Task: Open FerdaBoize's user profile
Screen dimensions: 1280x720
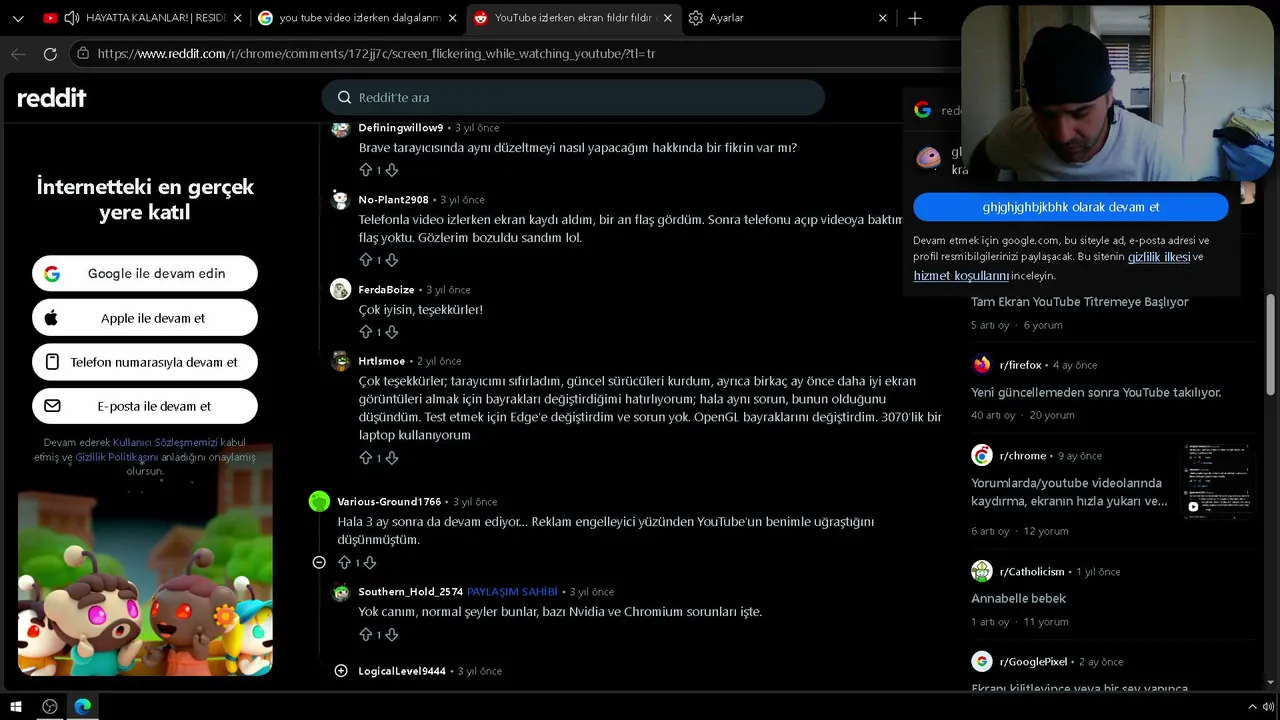Action: point(386,290)
